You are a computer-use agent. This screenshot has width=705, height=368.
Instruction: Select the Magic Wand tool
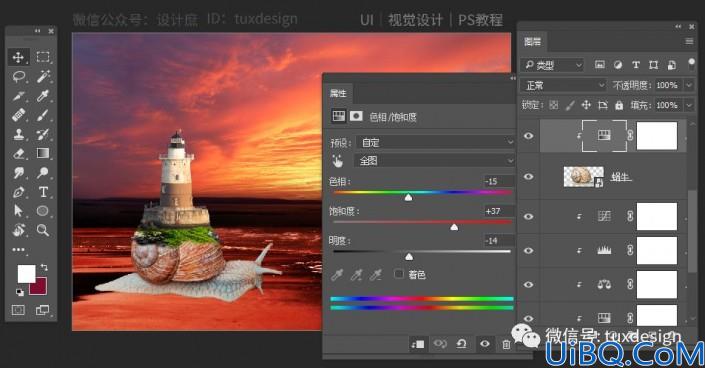tap(43, 76)
